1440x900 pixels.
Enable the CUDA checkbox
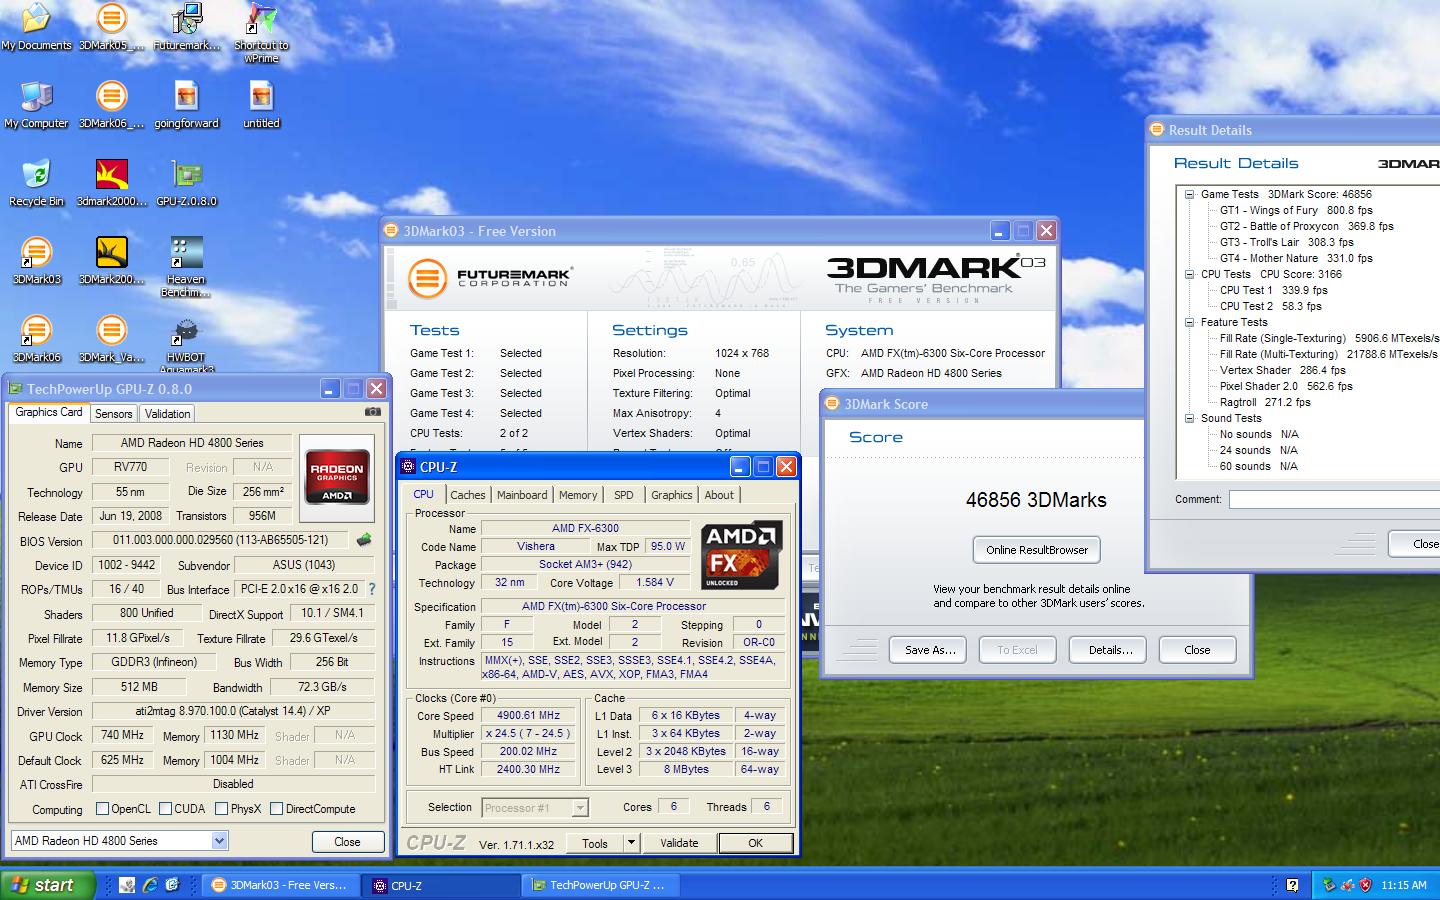coord(165,809)
